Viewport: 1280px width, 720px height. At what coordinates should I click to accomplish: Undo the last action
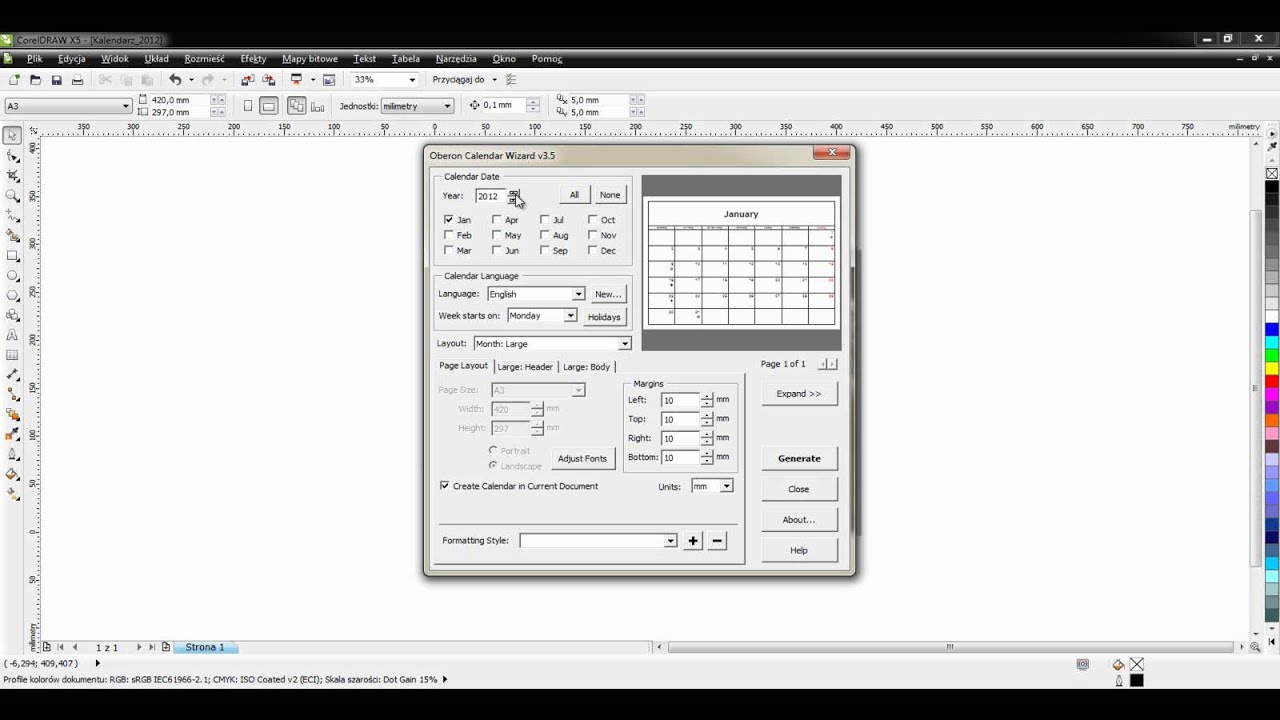point(175,80)
